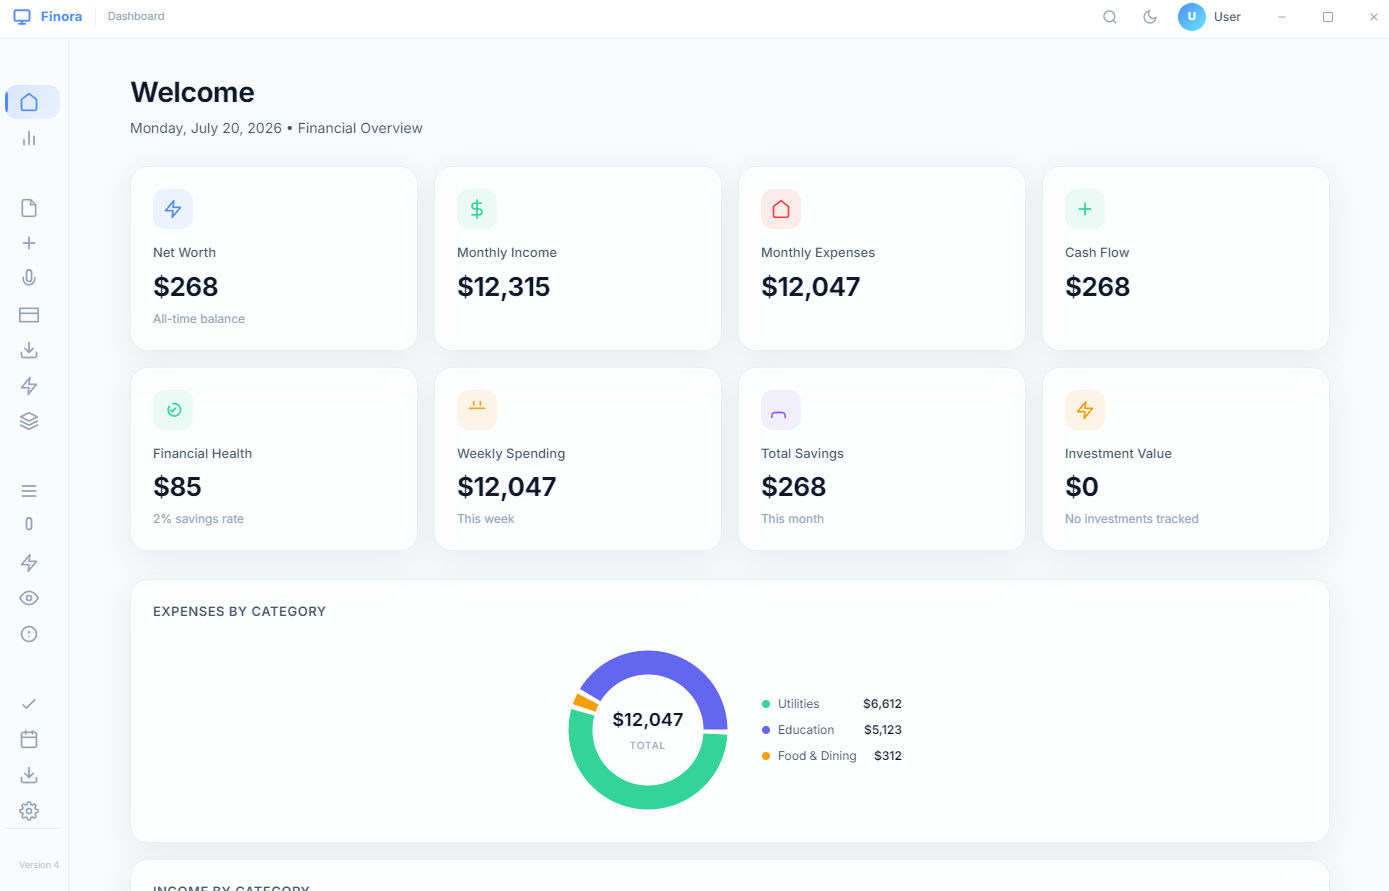
Task: Click the checkmark sidebar icon
Action: pos(29,704)
